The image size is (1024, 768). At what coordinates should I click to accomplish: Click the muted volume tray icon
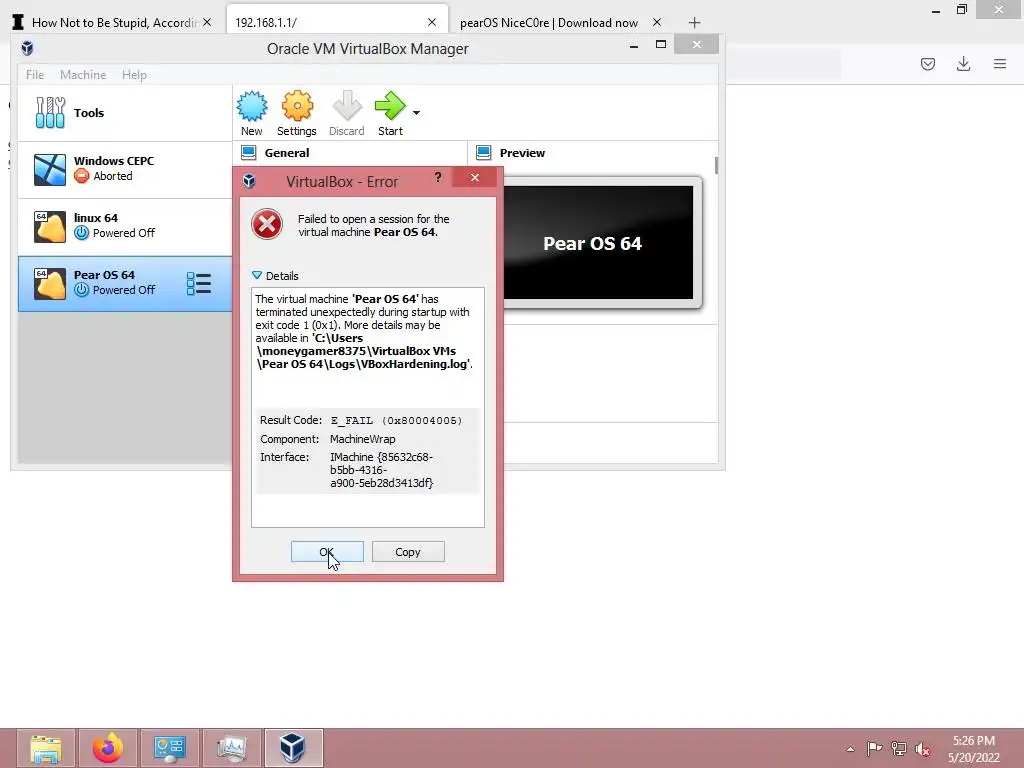[x=923, y=748]
